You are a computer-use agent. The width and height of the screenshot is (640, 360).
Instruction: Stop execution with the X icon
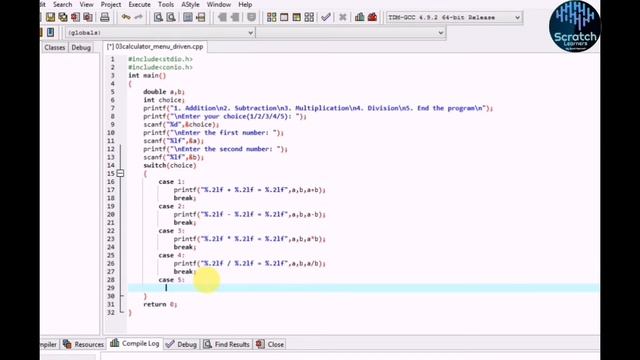pos(343,17)
